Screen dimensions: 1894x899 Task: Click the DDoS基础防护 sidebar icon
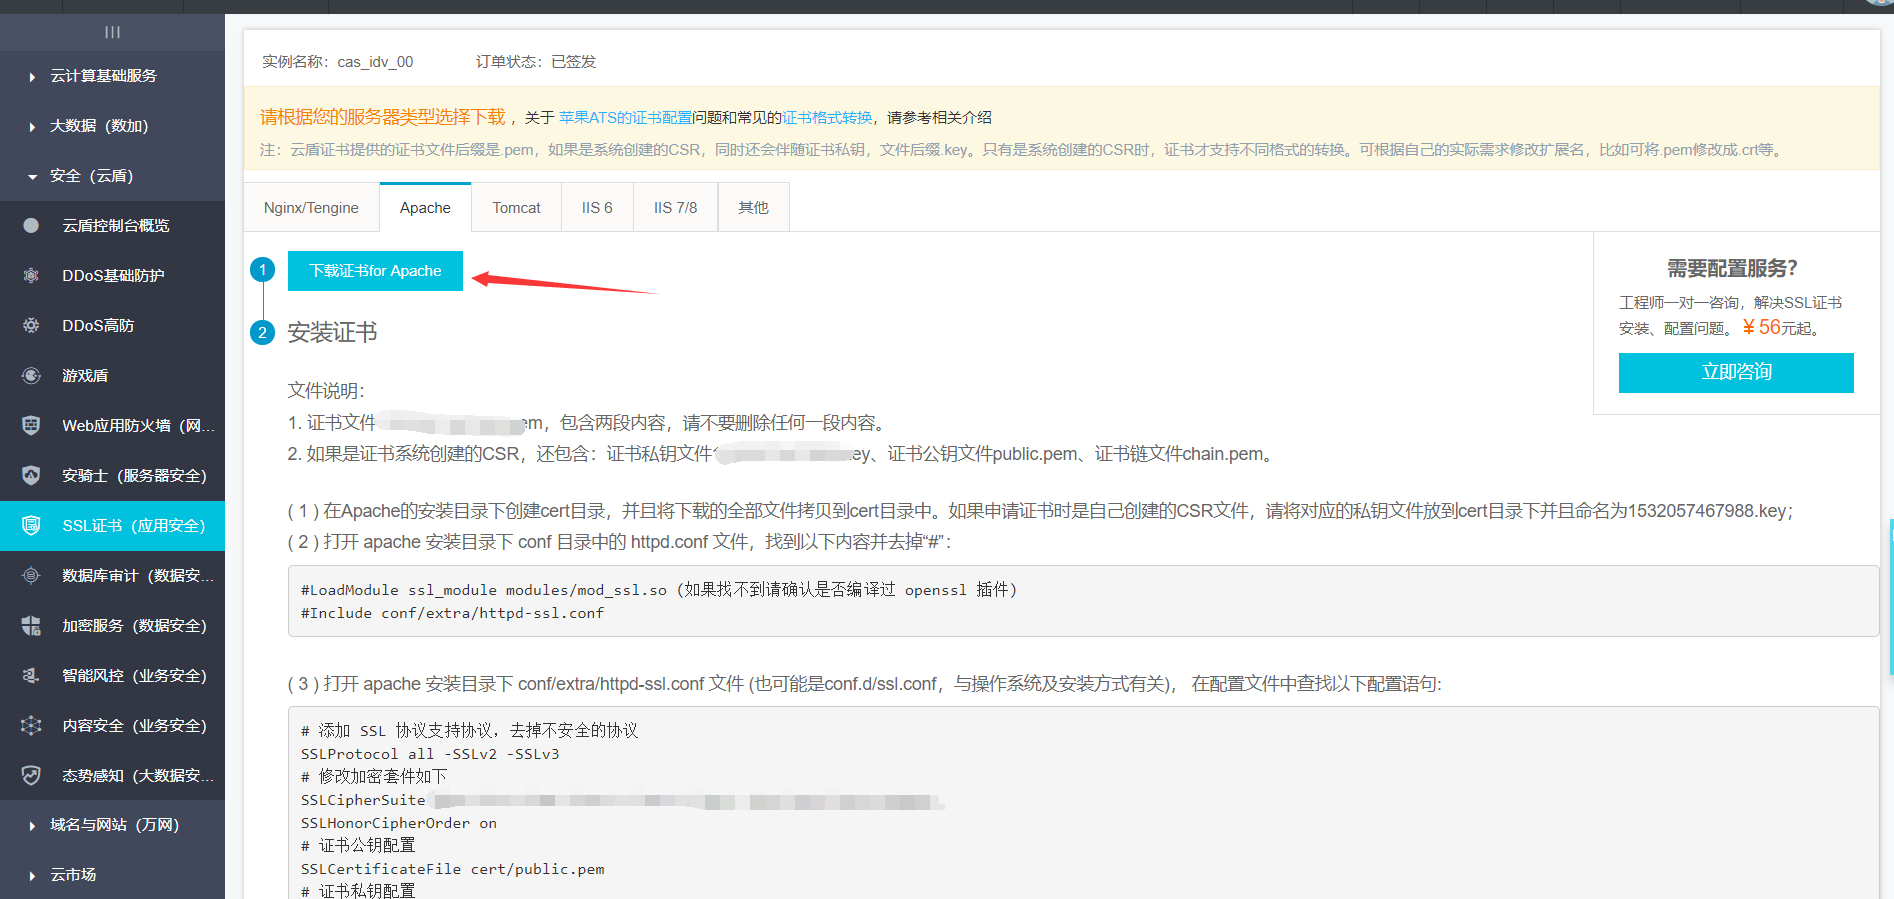point(31,275)
